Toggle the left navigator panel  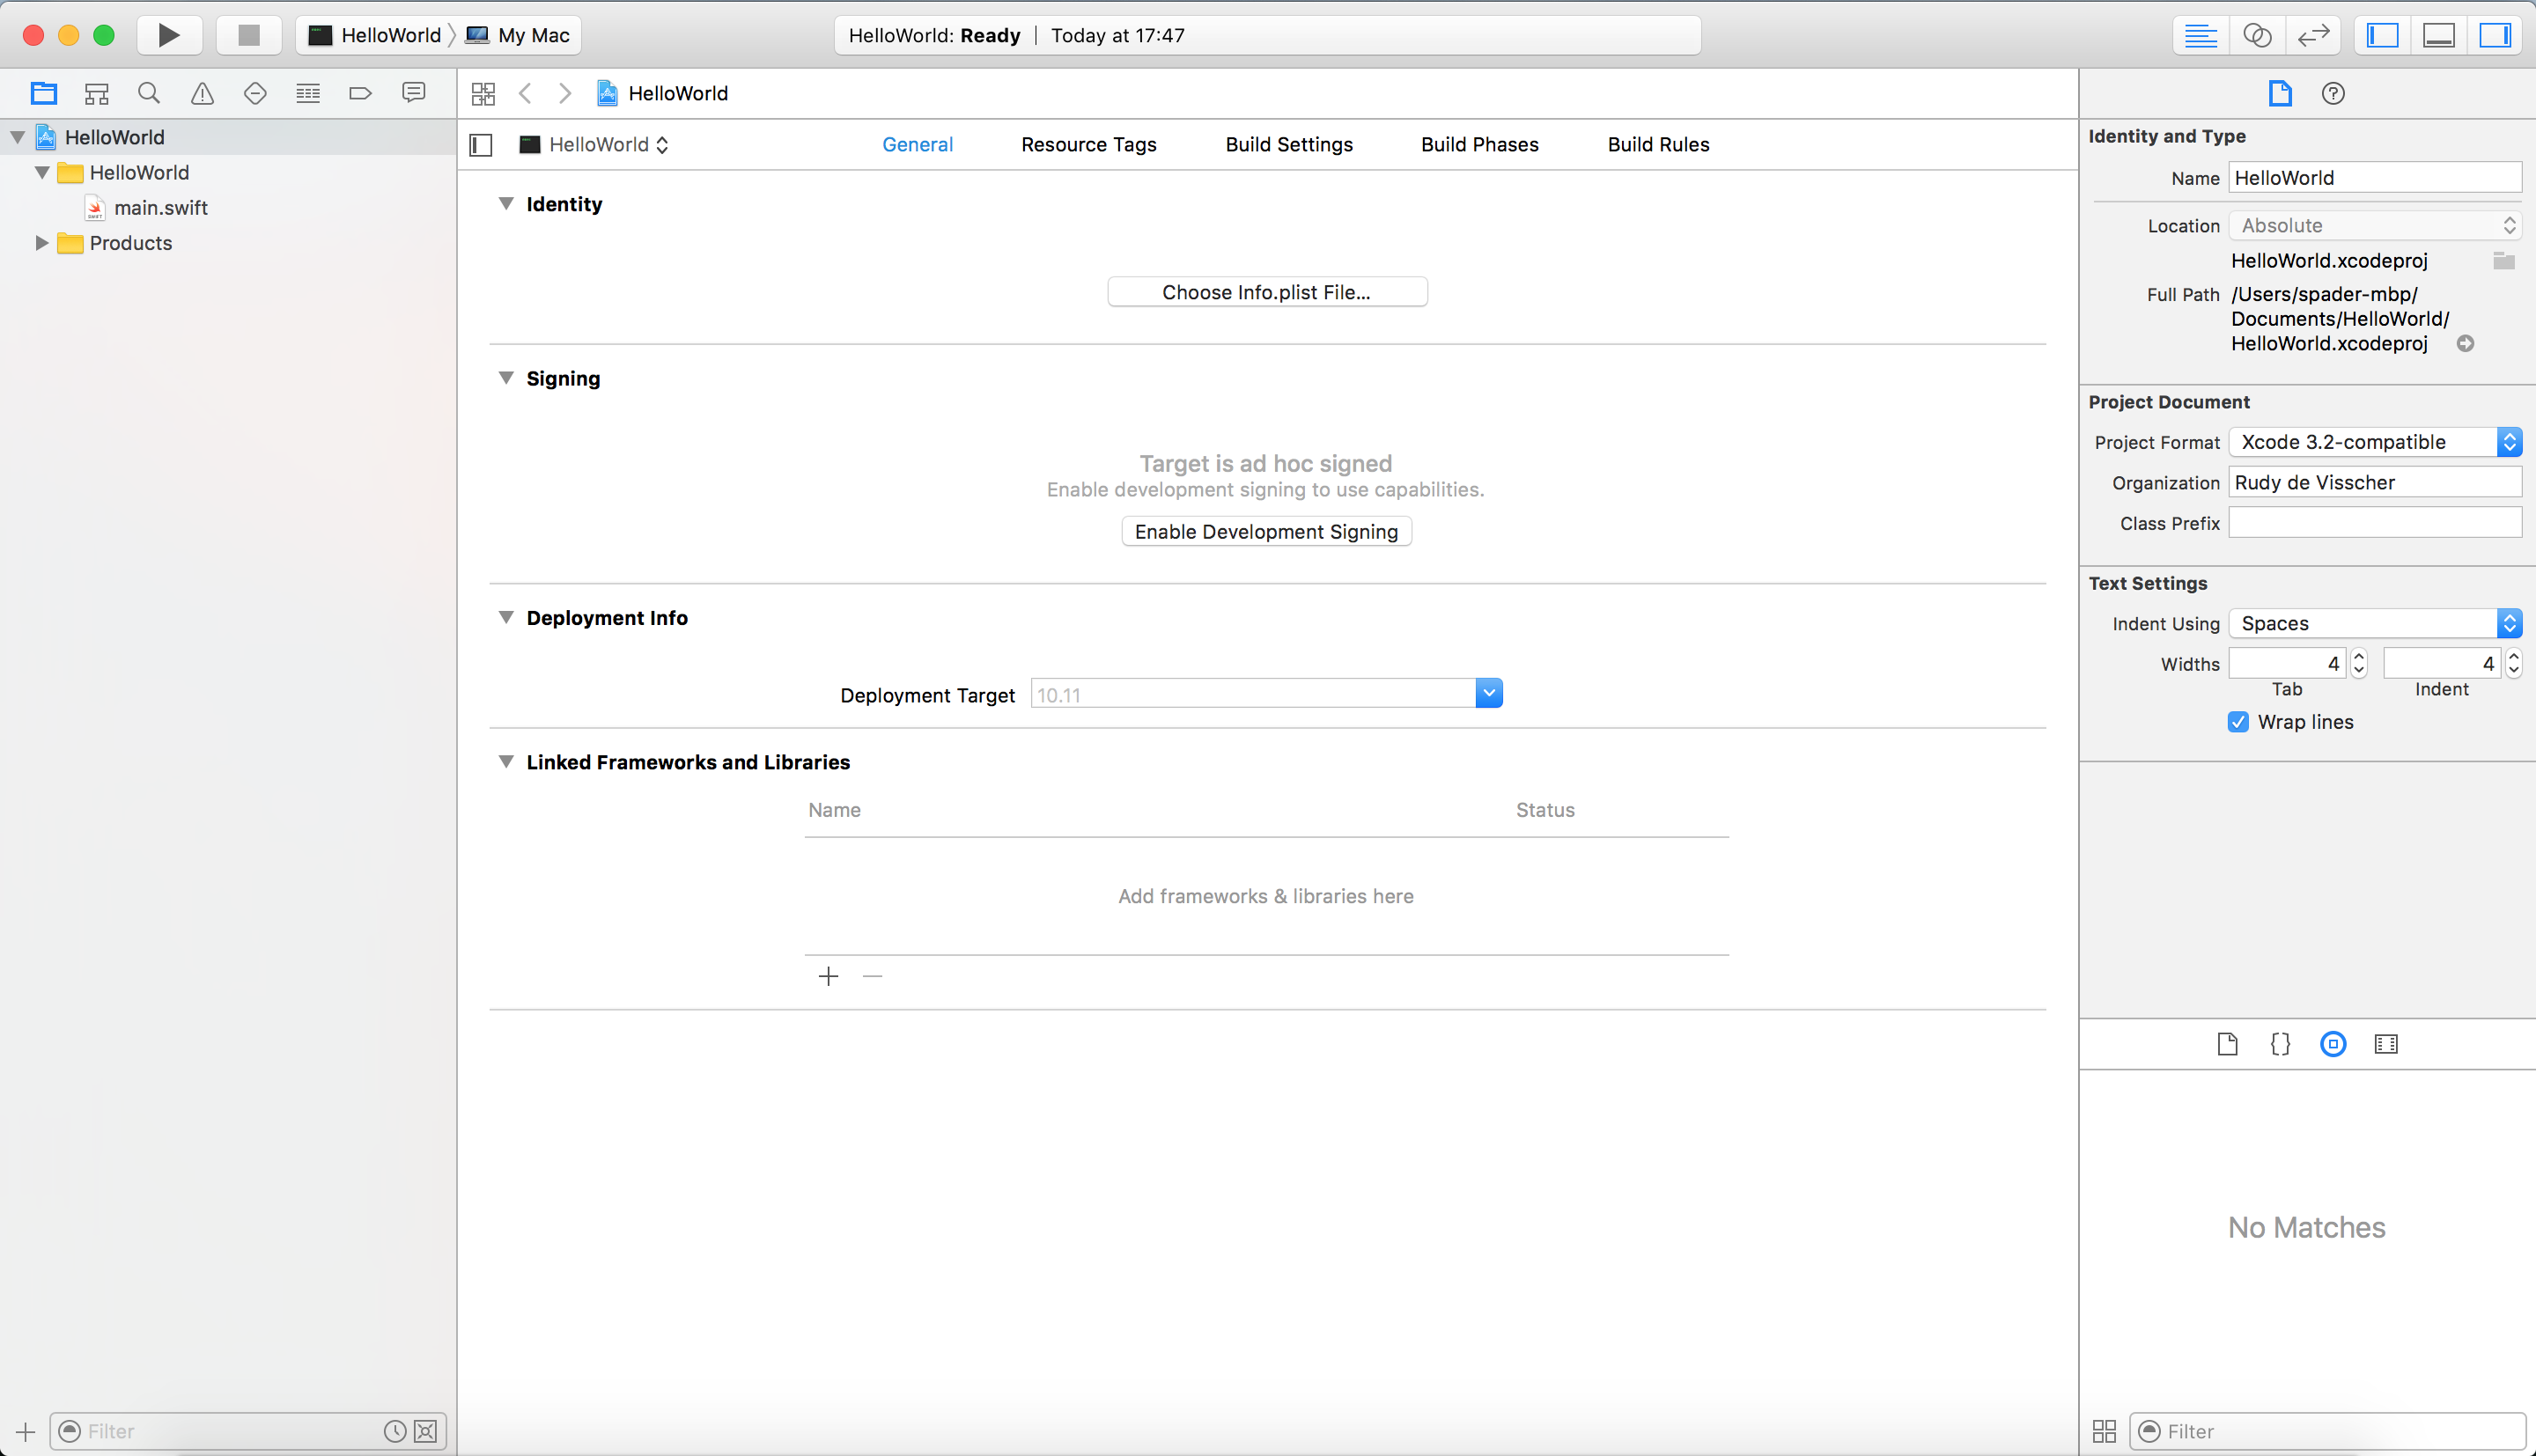(2383, 35)
